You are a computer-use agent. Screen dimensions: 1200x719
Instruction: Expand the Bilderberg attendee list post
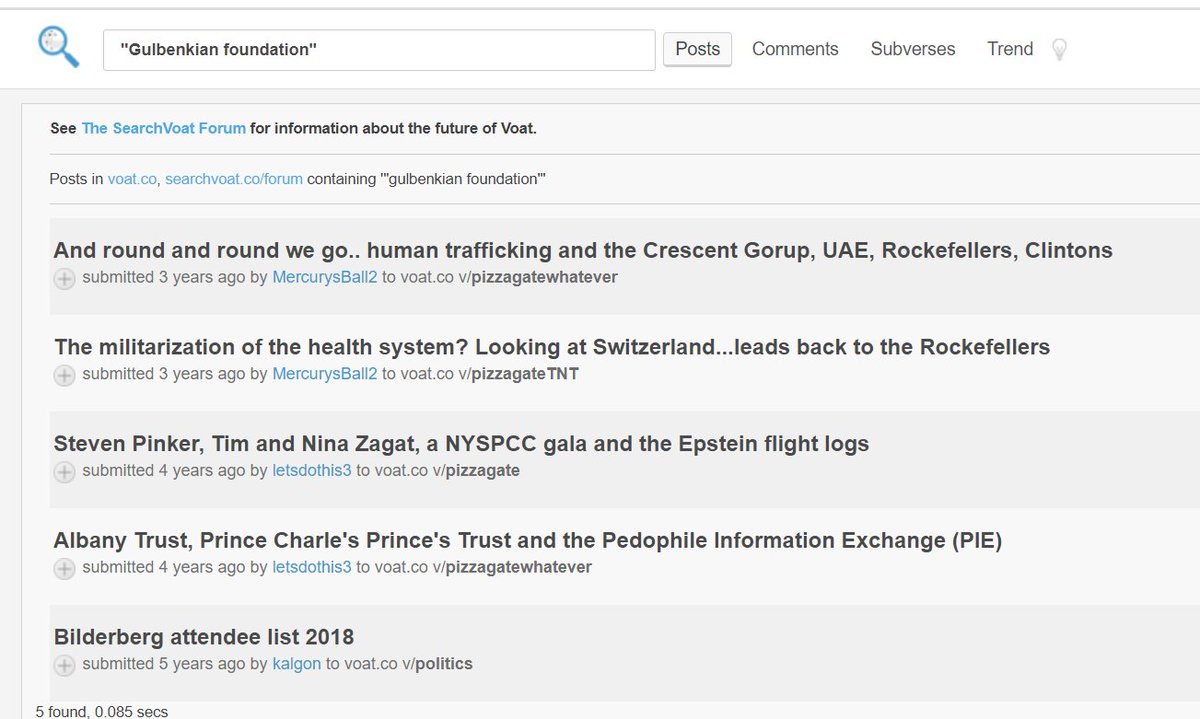click(x=64, y=665)
